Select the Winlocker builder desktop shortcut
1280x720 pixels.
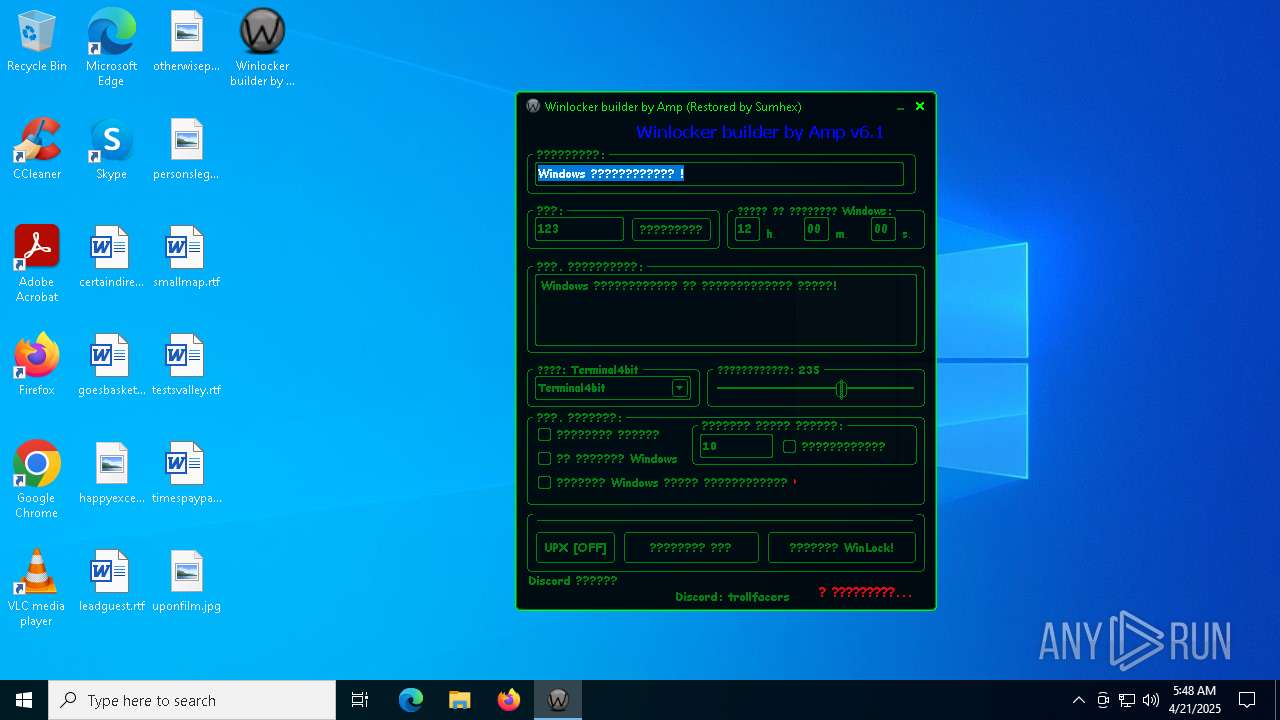(x=262, y=48)
